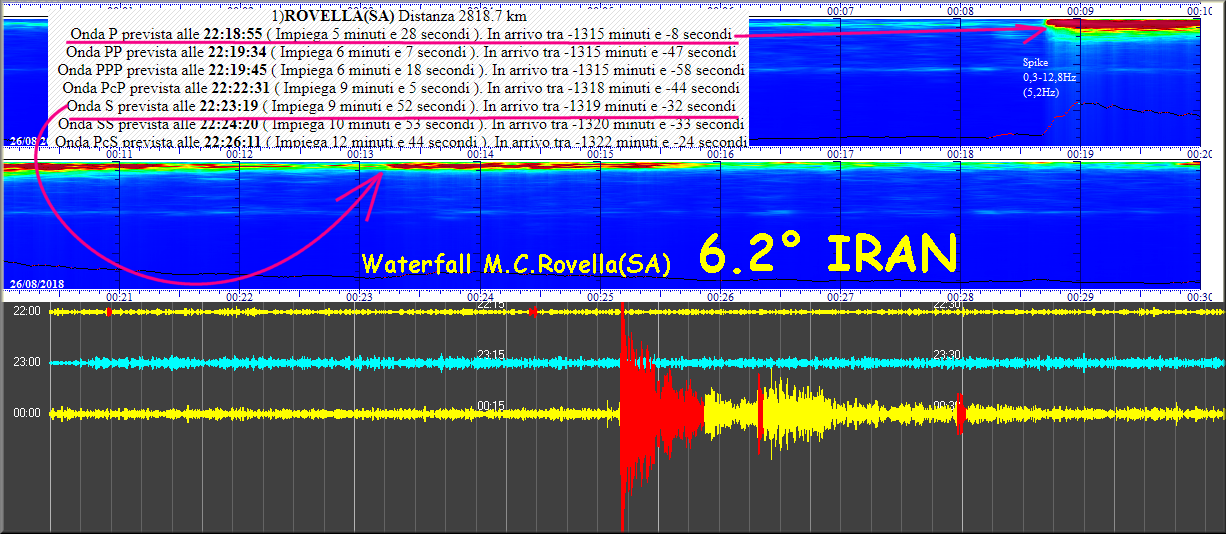Click the 00:14 waterfall time label
1226x534 pixels.
[x=481, y=155]
